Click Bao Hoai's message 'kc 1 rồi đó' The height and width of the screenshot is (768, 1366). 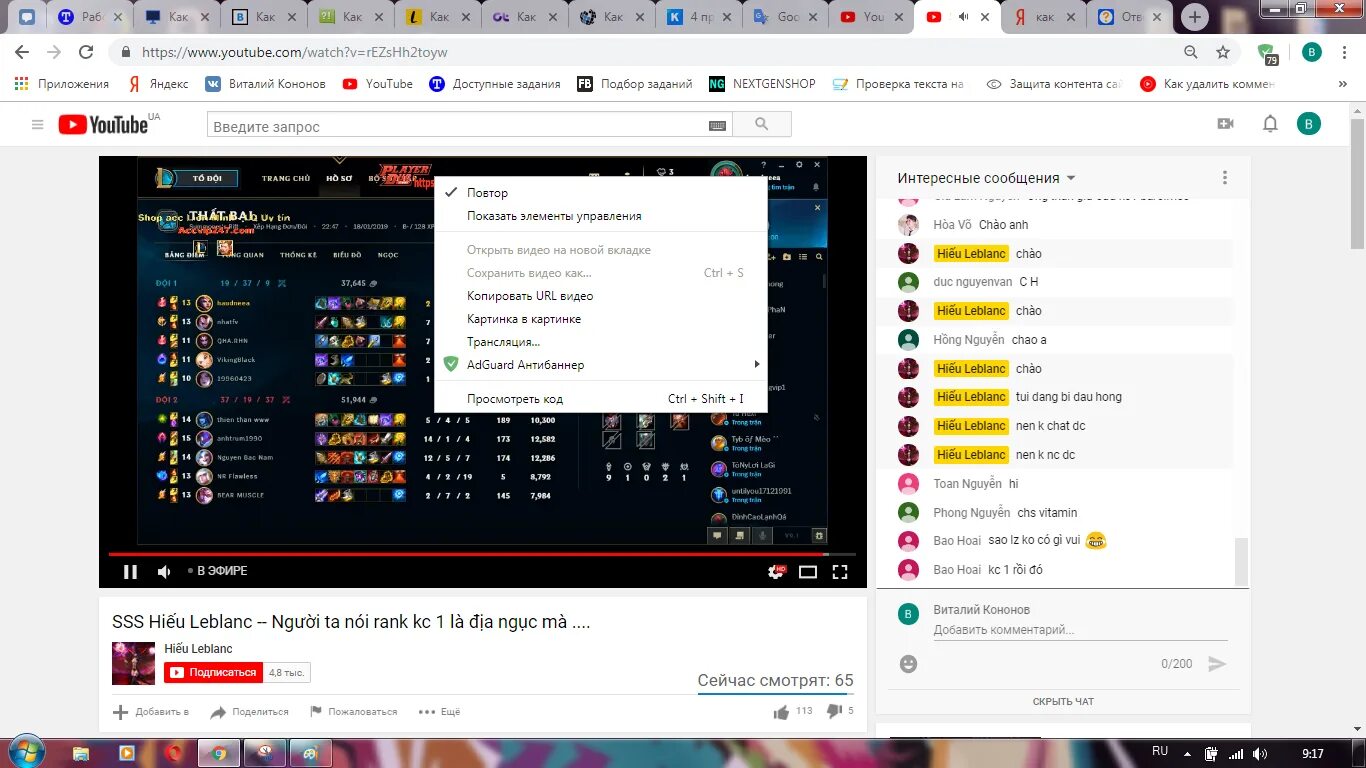point(1015,570)
